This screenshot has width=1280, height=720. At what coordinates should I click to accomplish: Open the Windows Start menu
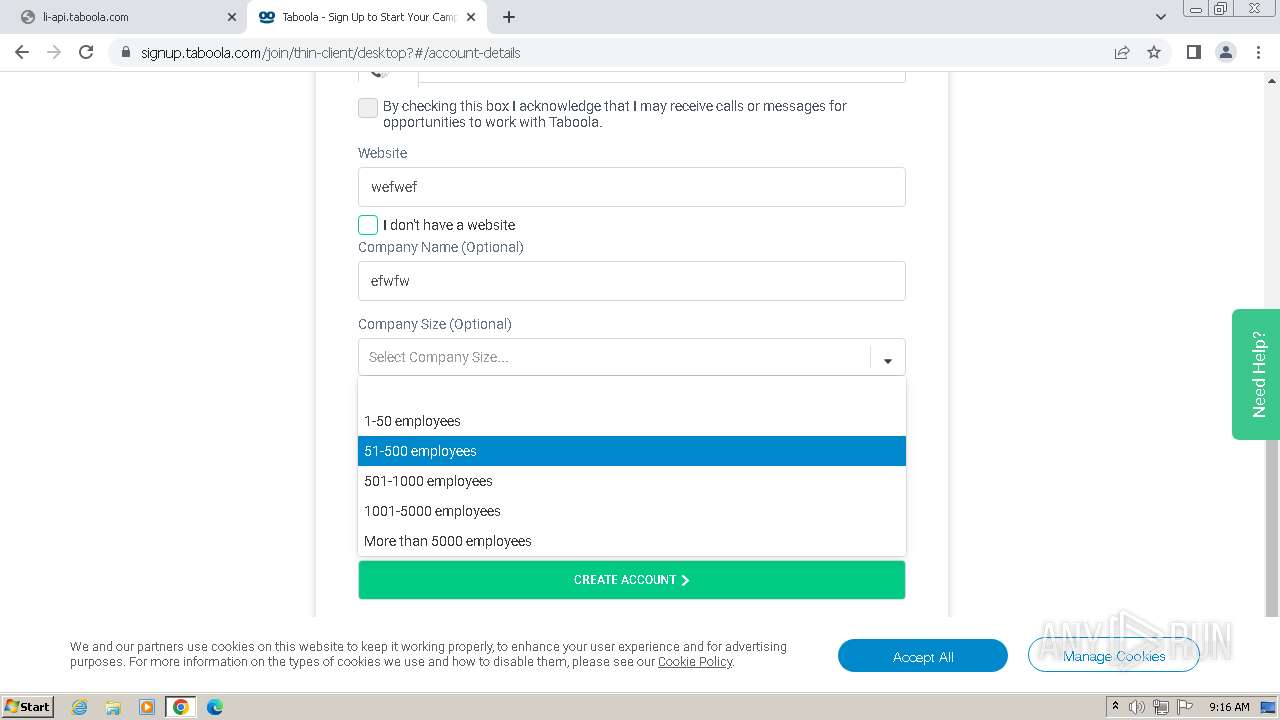[x=28, y=706]
